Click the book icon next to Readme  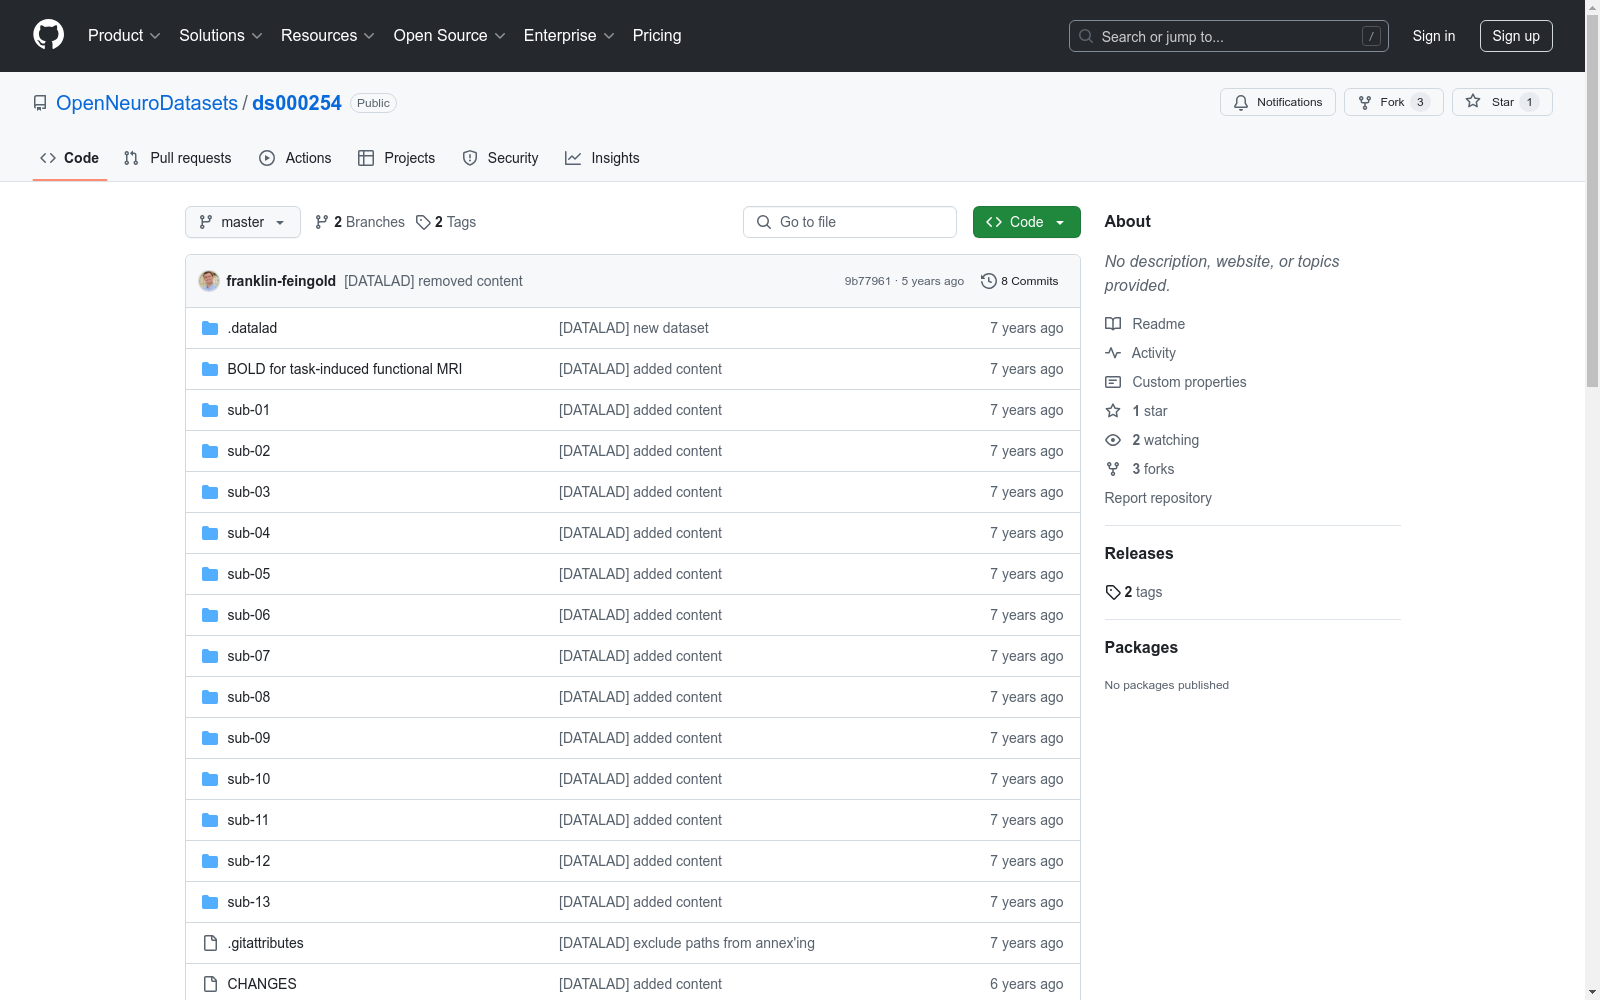1113,324
